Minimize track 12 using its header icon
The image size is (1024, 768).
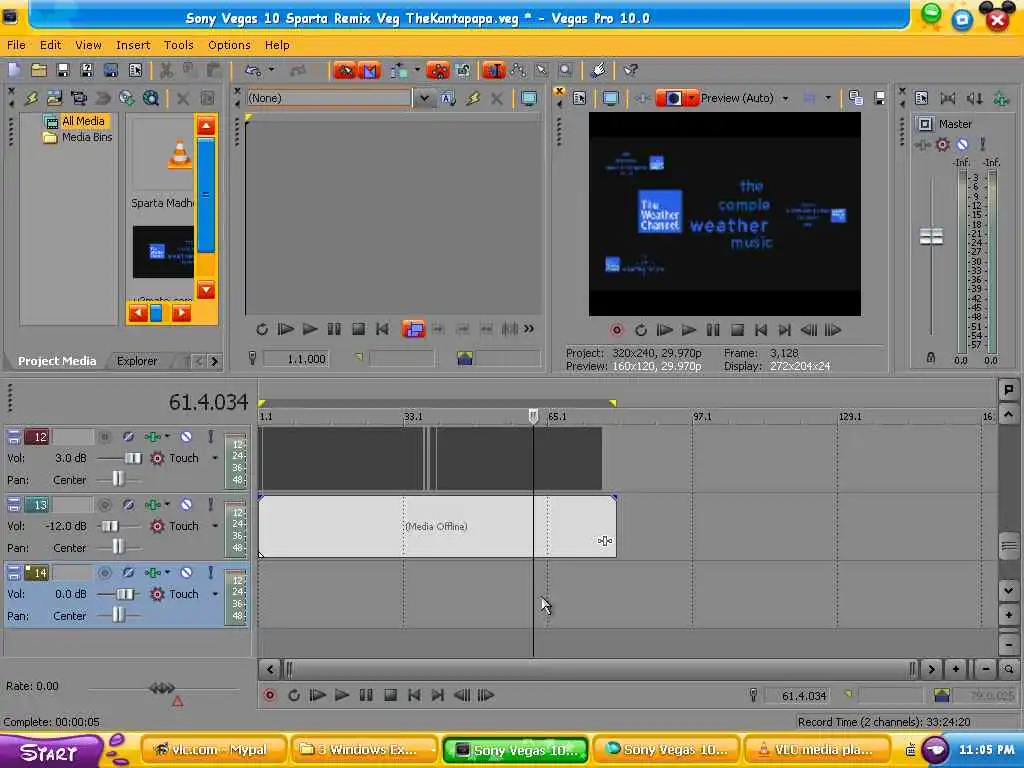tap(14, 437)
